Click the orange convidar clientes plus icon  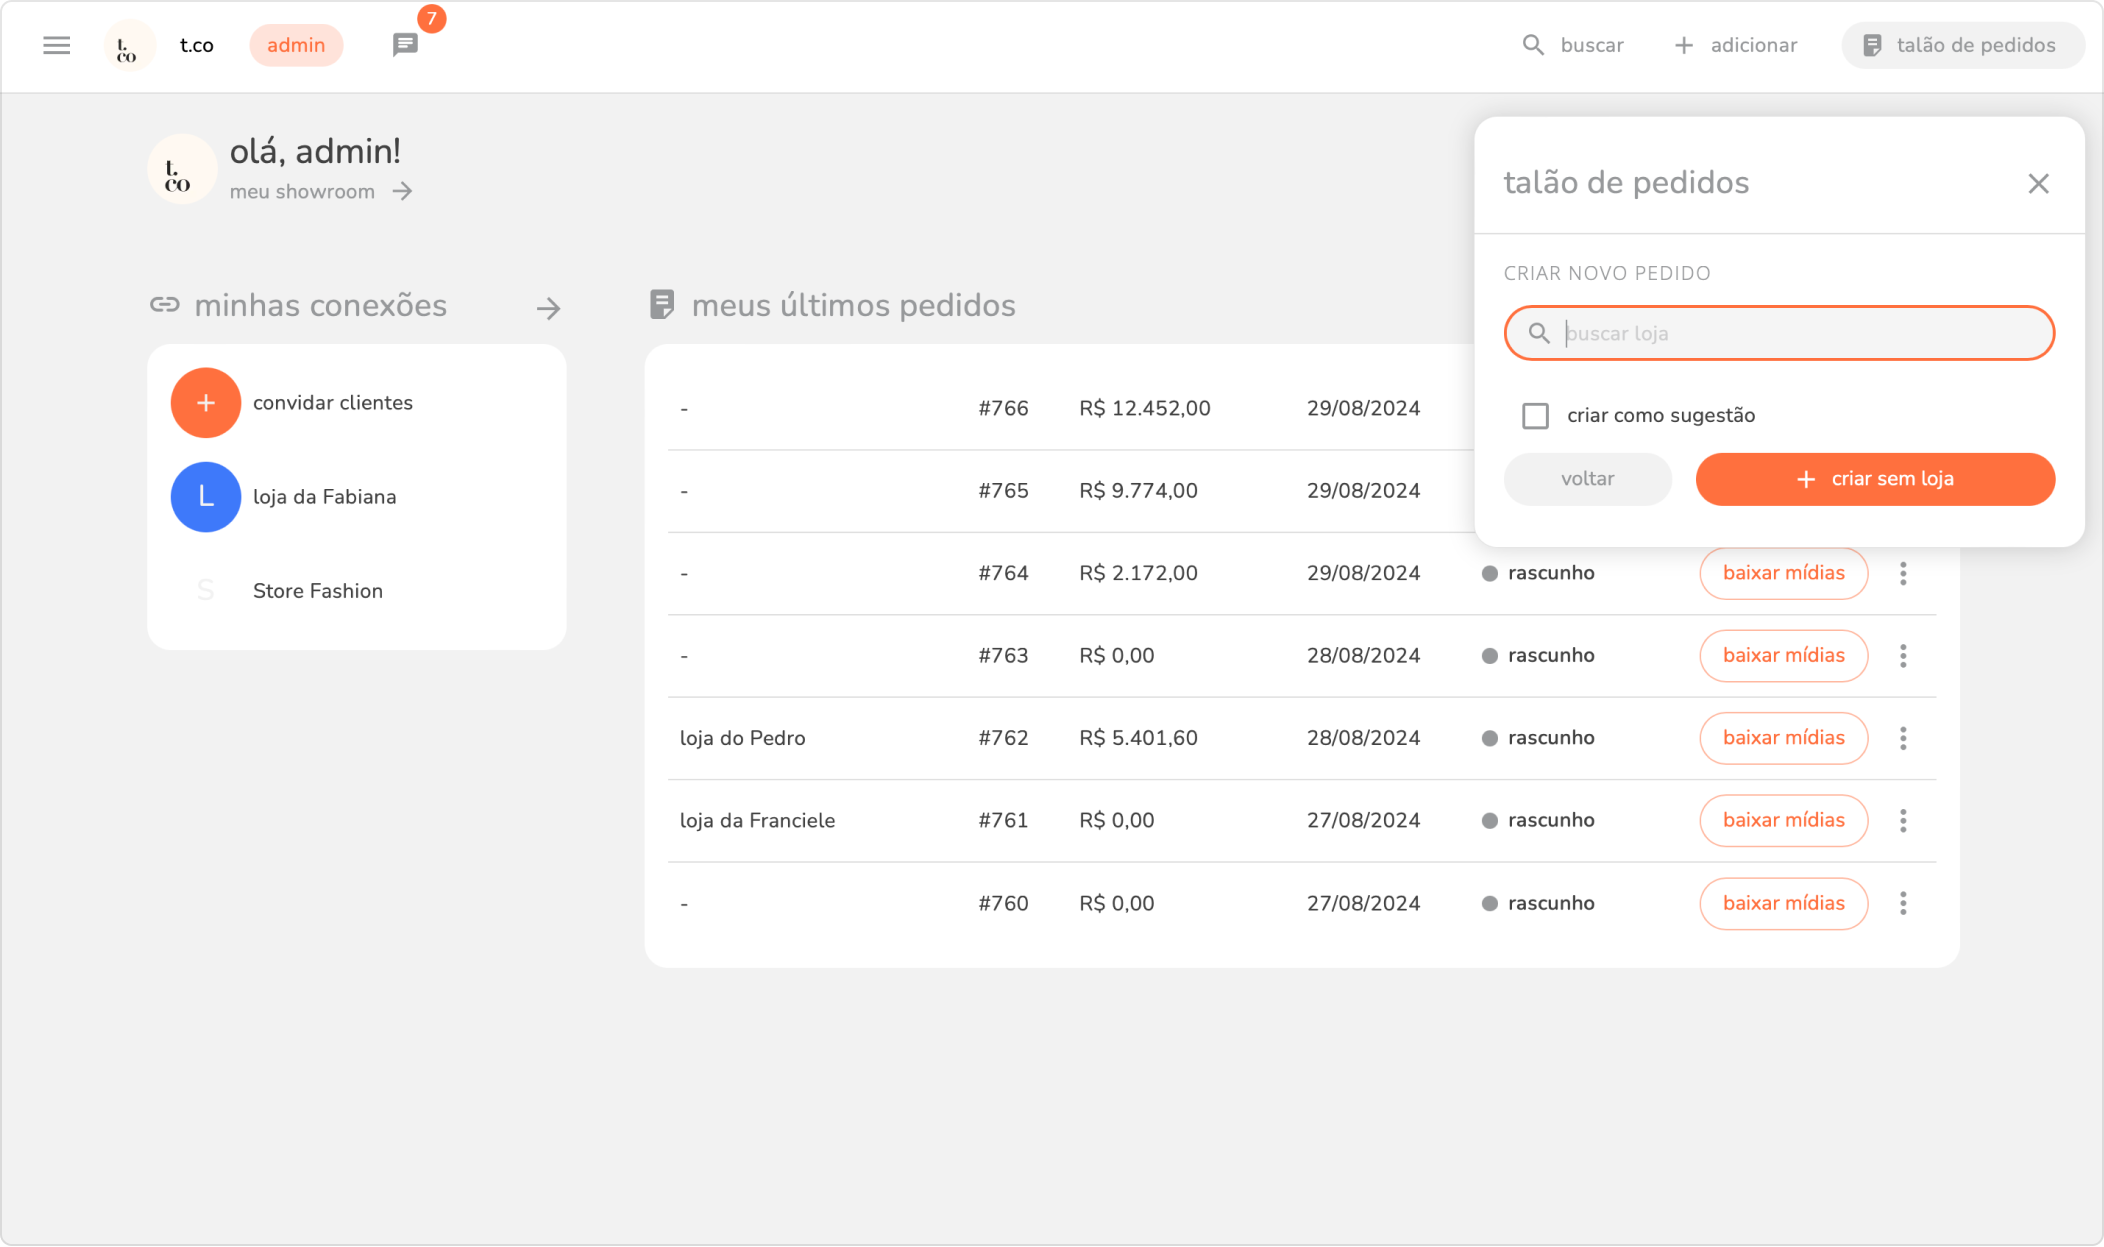(205, 403)
